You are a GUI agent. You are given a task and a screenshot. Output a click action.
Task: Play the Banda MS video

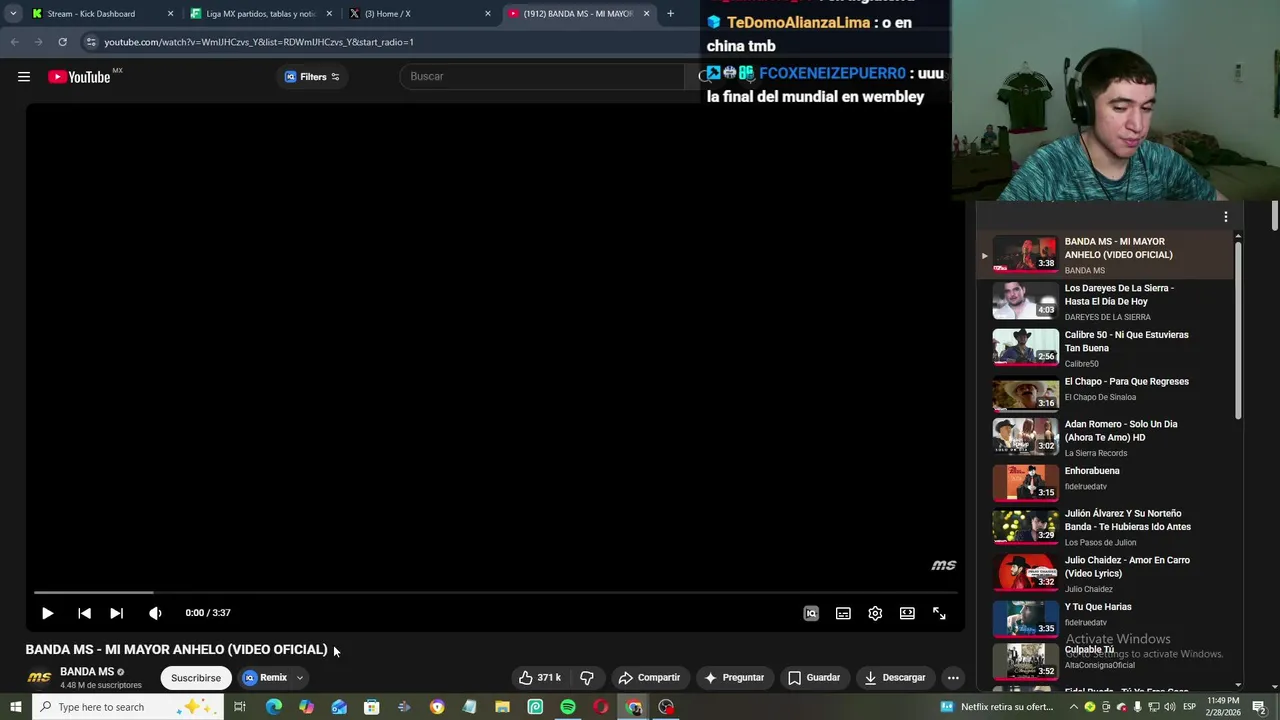click(47, 613)
